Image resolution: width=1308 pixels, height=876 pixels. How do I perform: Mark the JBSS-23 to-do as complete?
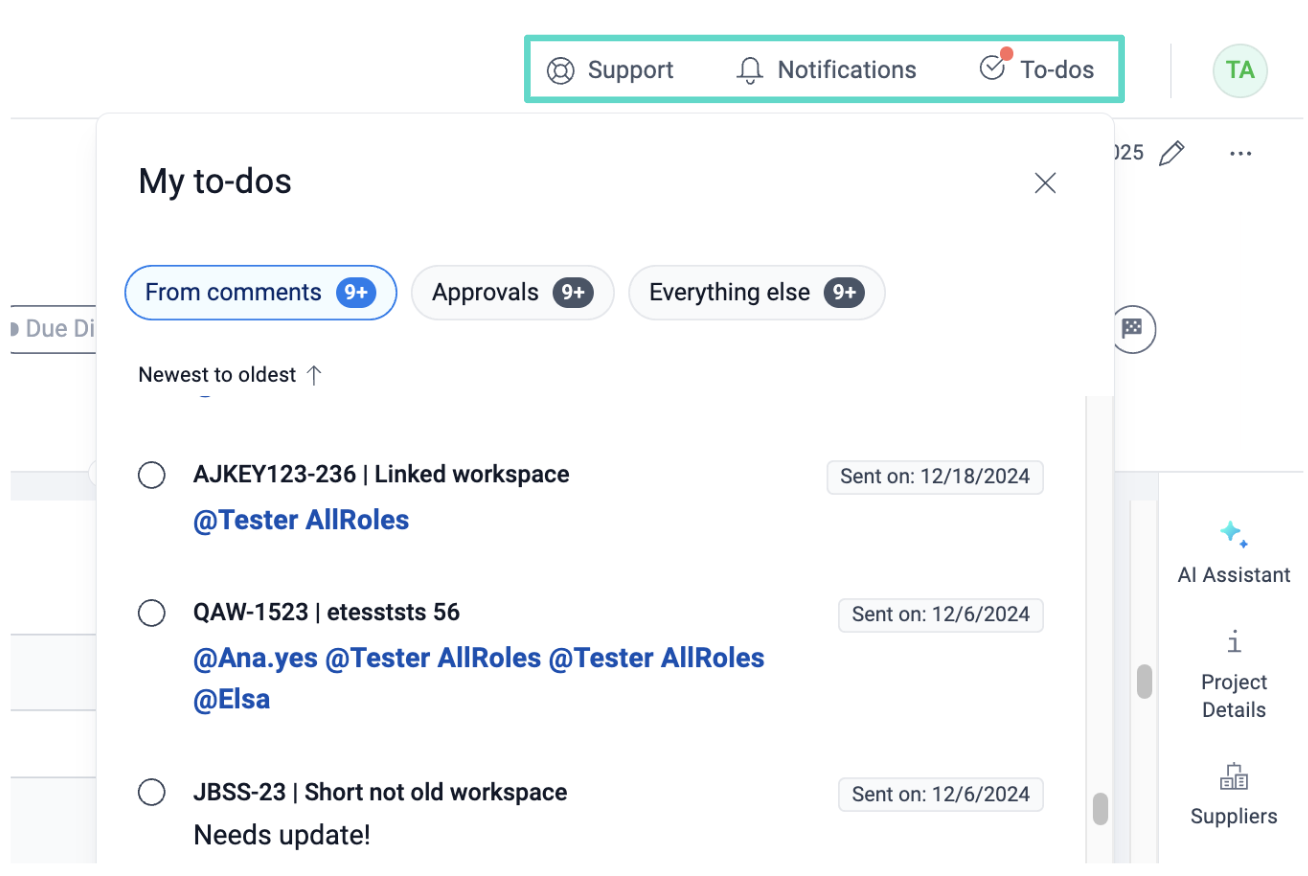click(x=152, y=793)
